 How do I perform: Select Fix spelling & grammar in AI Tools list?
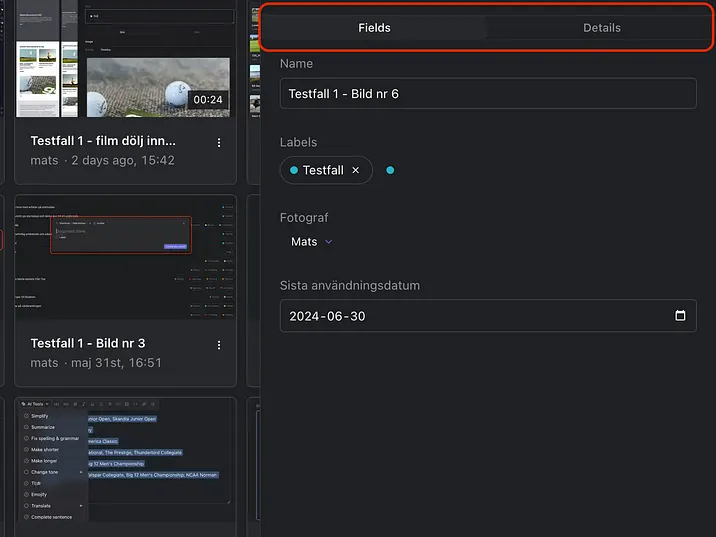tap(54, 438)
